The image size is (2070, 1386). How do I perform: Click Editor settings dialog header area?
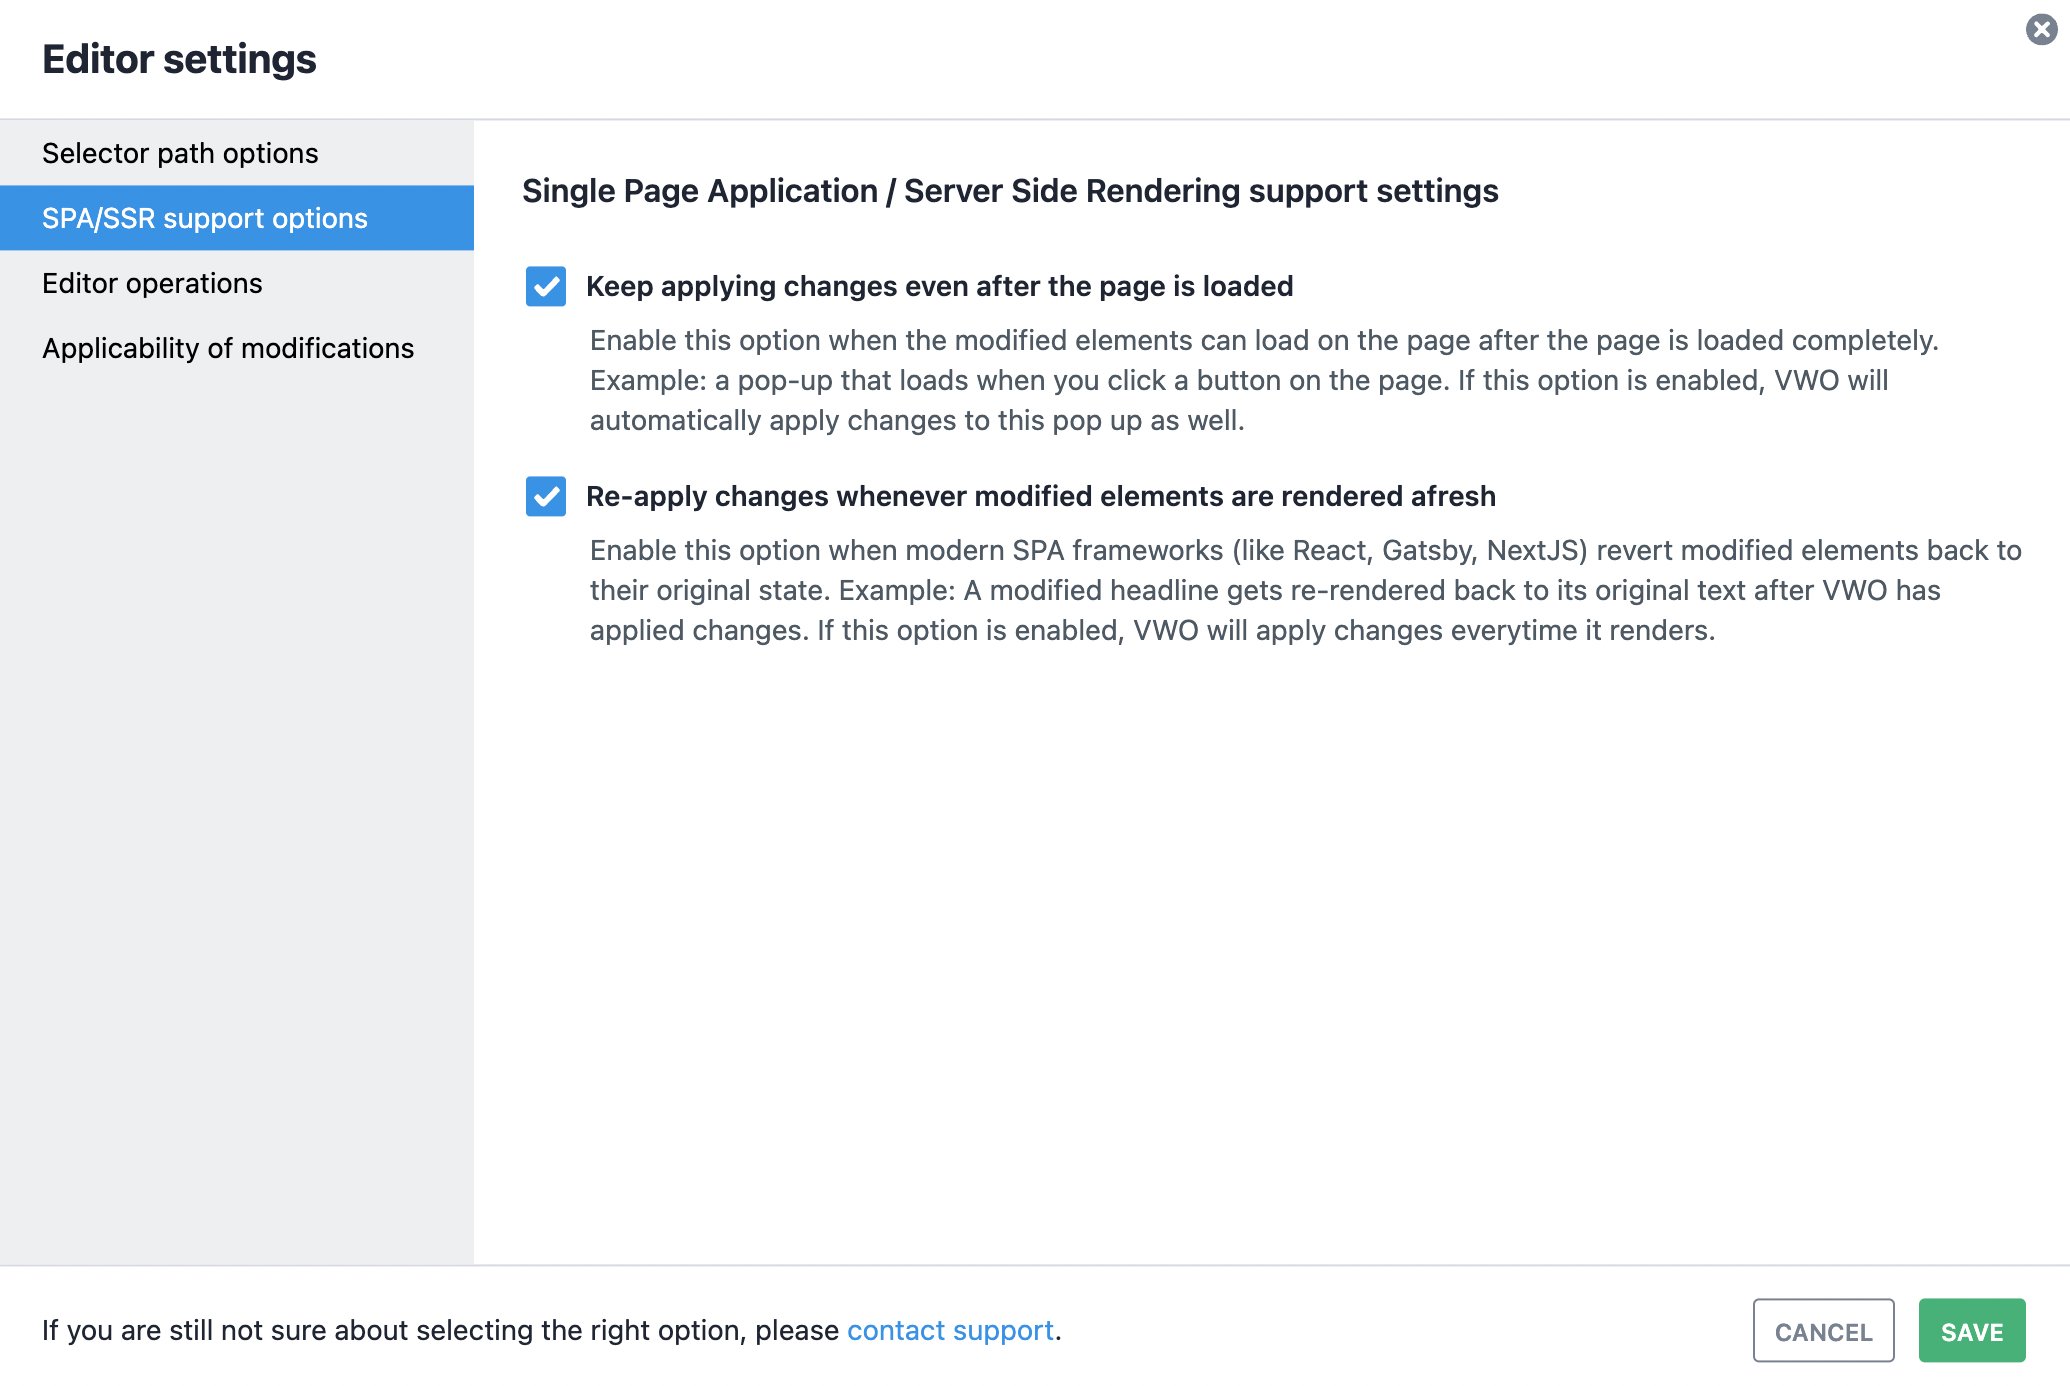[x=178, y=59]
